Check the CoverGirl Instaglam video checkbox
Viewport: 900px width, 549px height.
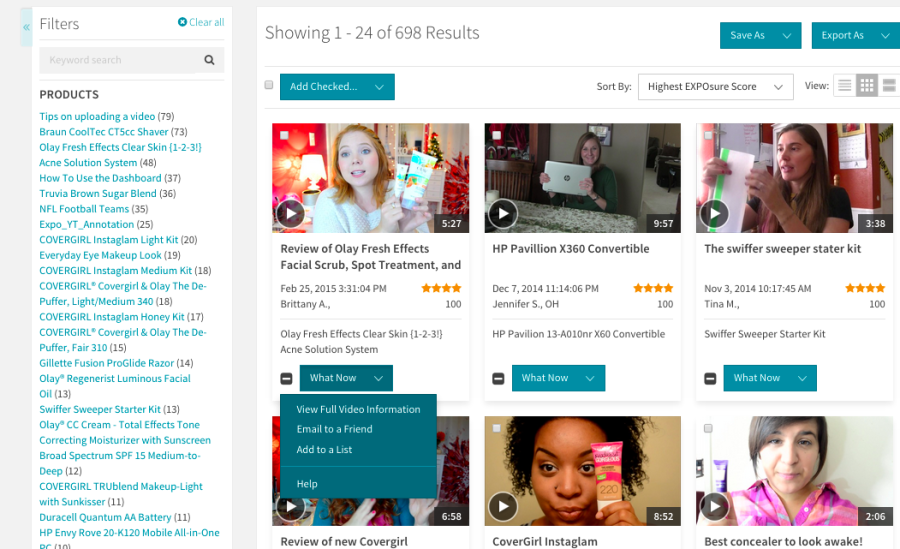click(x=496, y=428)
